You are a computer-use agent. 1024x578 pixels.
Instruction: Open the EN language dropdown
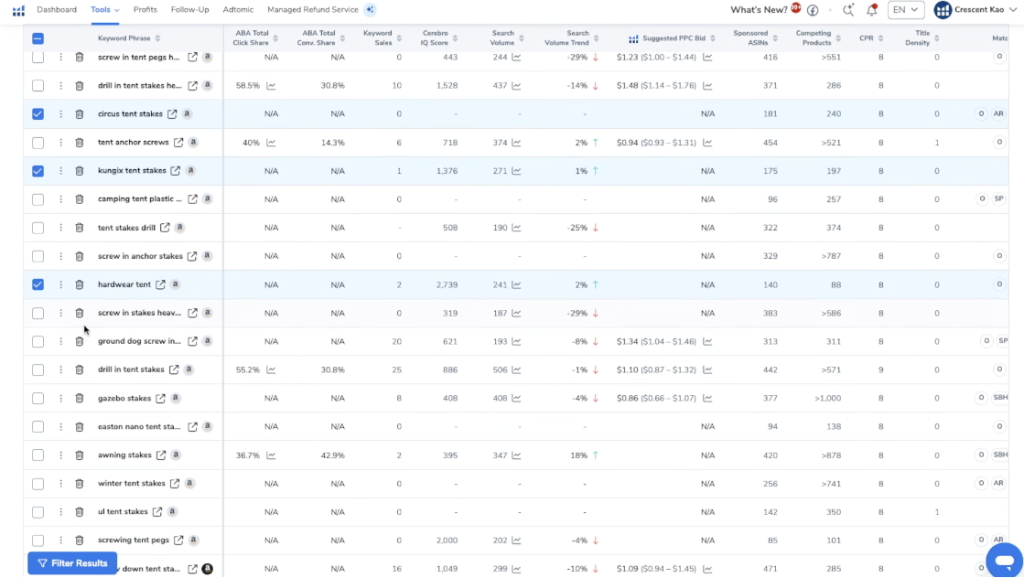905,10
